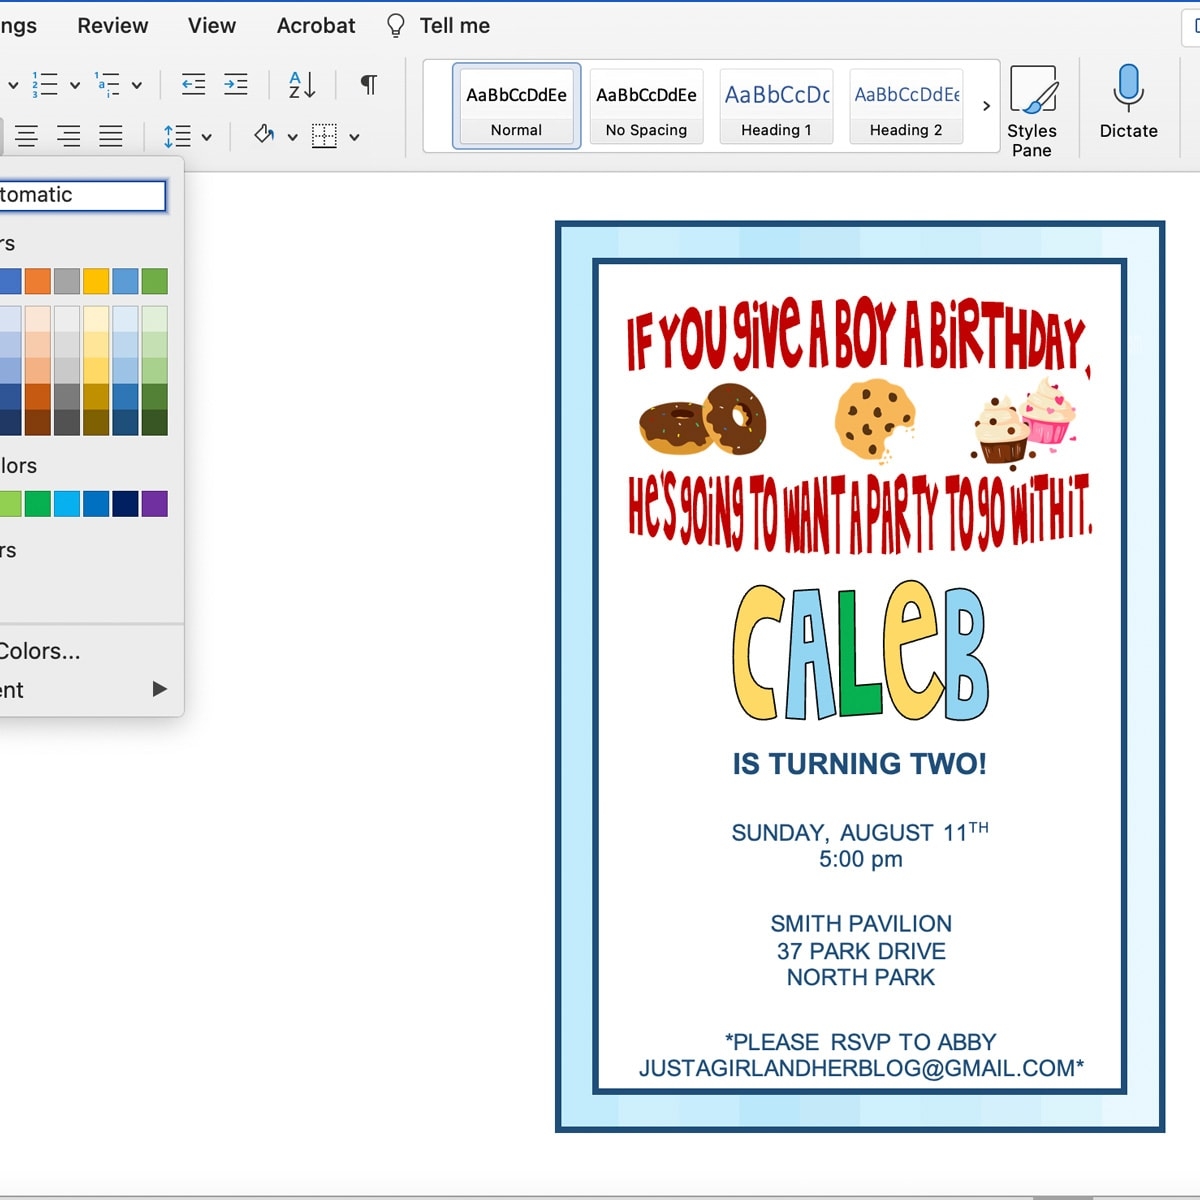Increase the paragraph indent
1200x1200 pixels.
click(x=236, y=85)
